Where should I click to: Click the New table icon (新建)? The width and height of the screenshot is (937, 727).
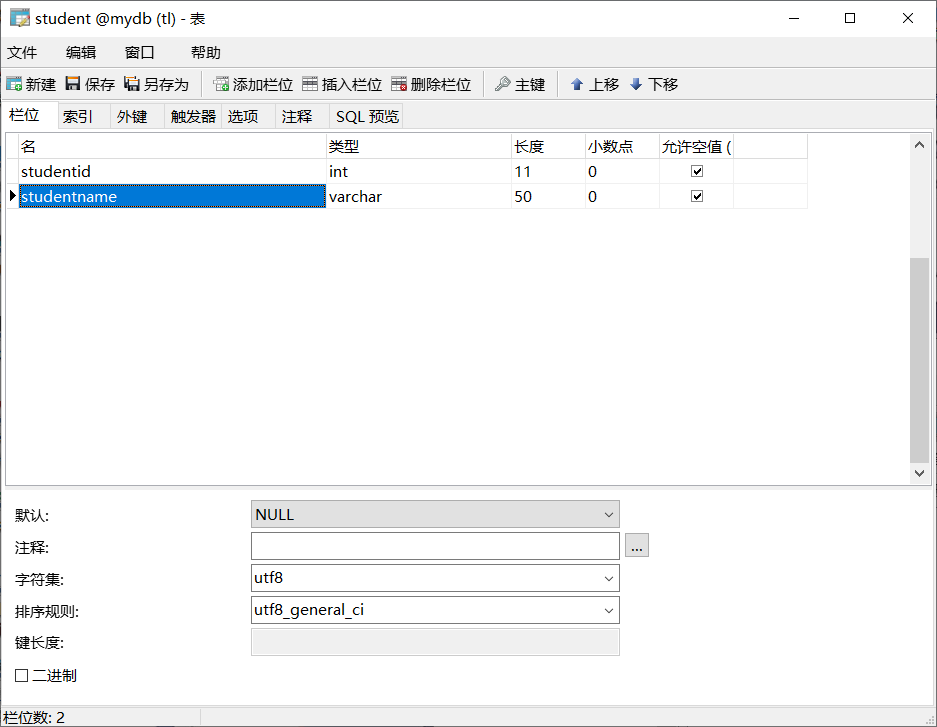14,84
